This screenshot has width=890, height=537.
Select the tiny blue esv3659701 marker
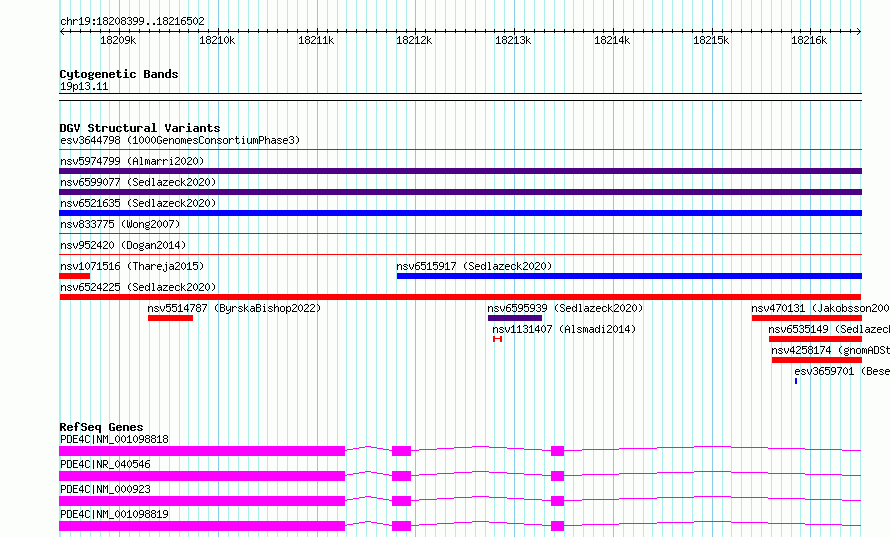click(x=796, y=381)
